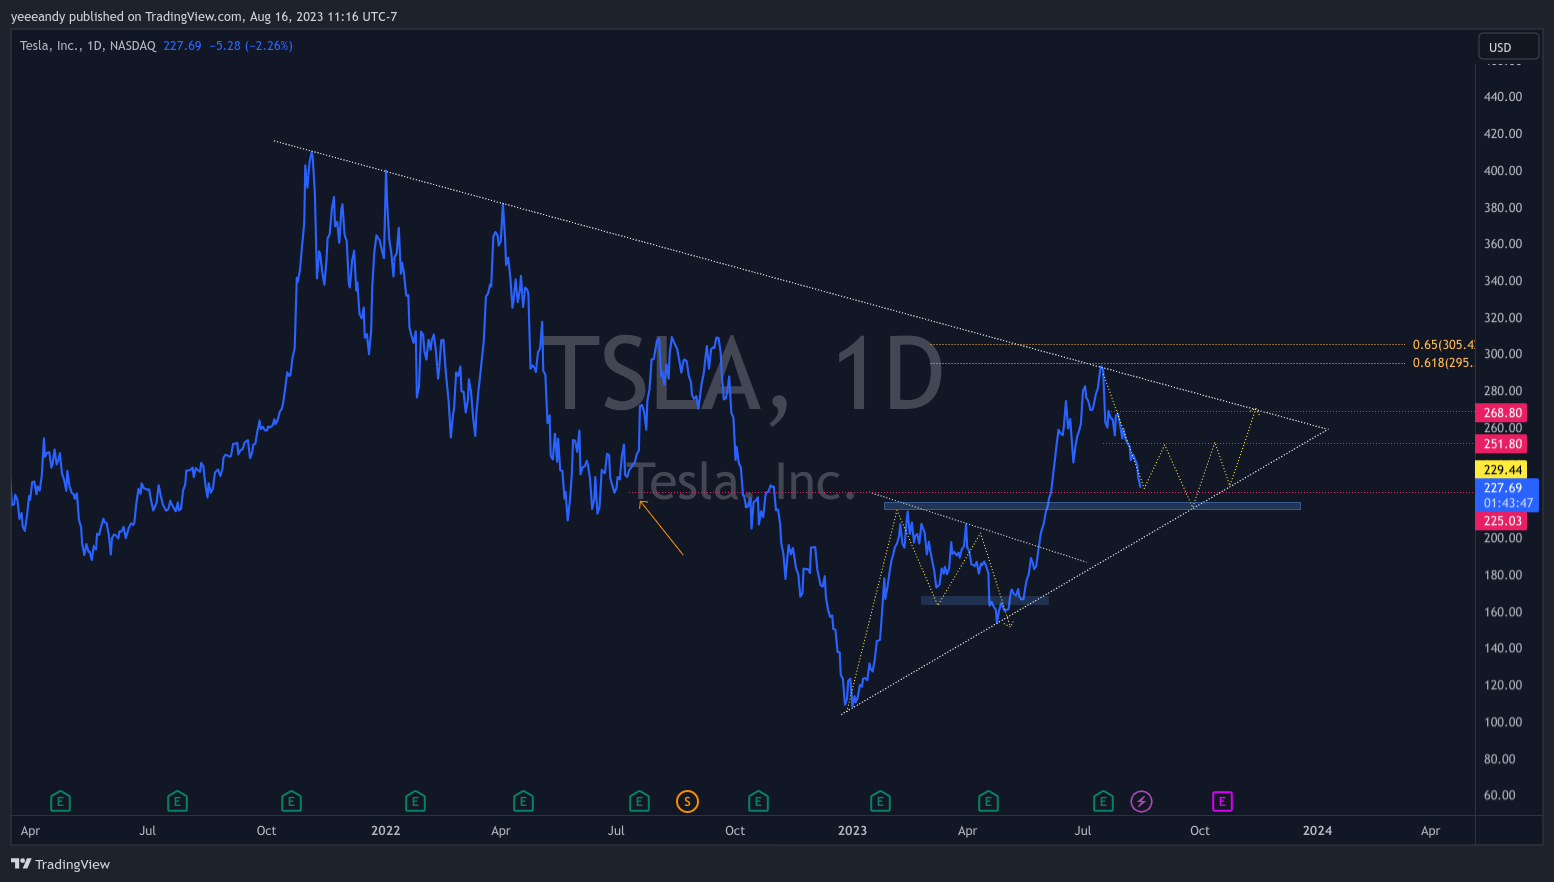Open the July 2023 earnings marker
Screen dimensions: 1554x882
(x=1103, y=801)
